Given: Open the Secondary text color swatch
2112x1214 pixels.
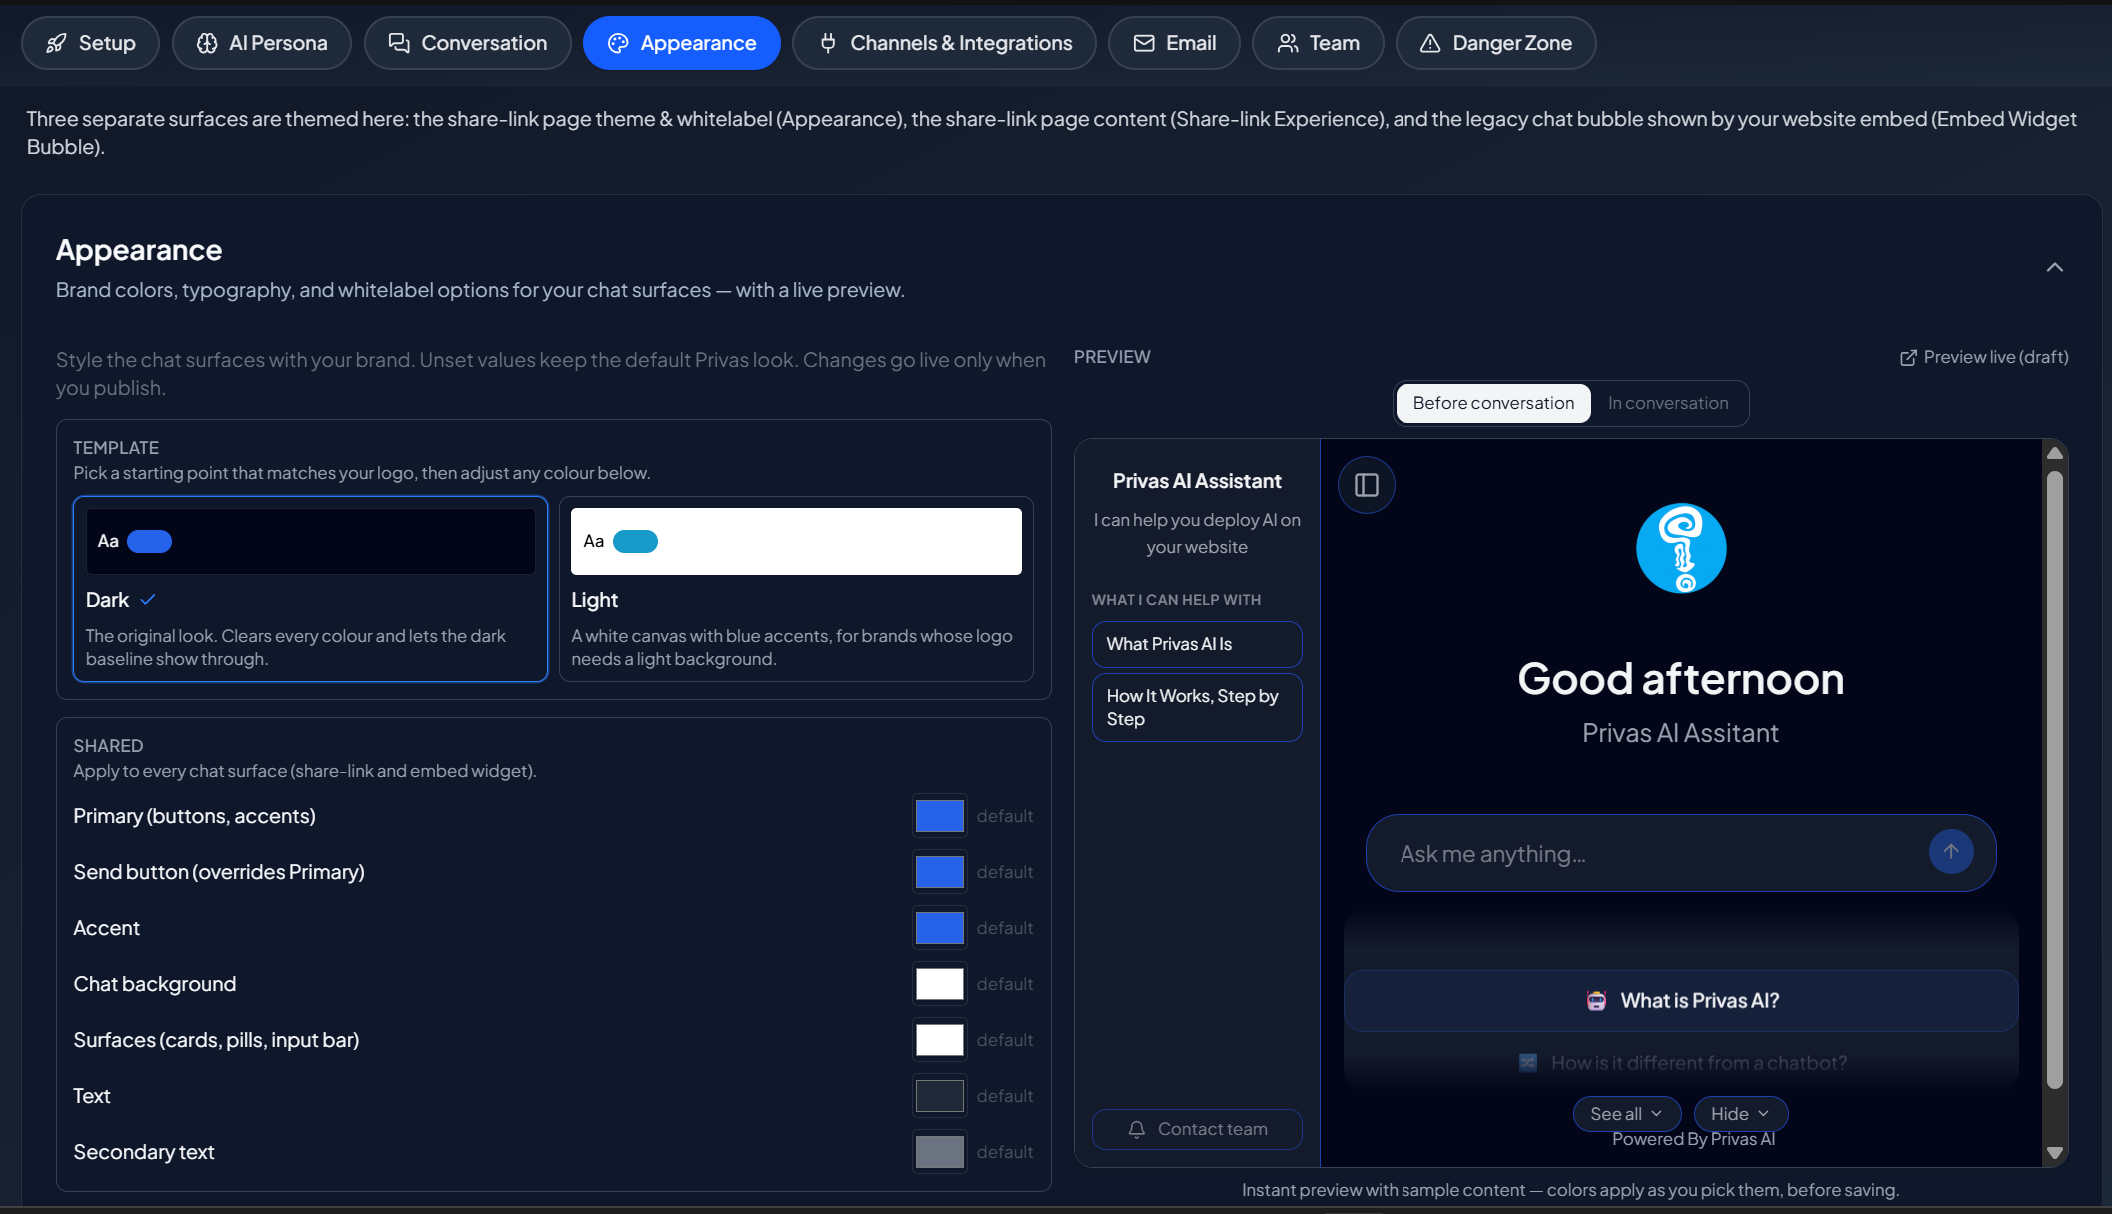Looking at the screenshot, I should pos(940,1152).
